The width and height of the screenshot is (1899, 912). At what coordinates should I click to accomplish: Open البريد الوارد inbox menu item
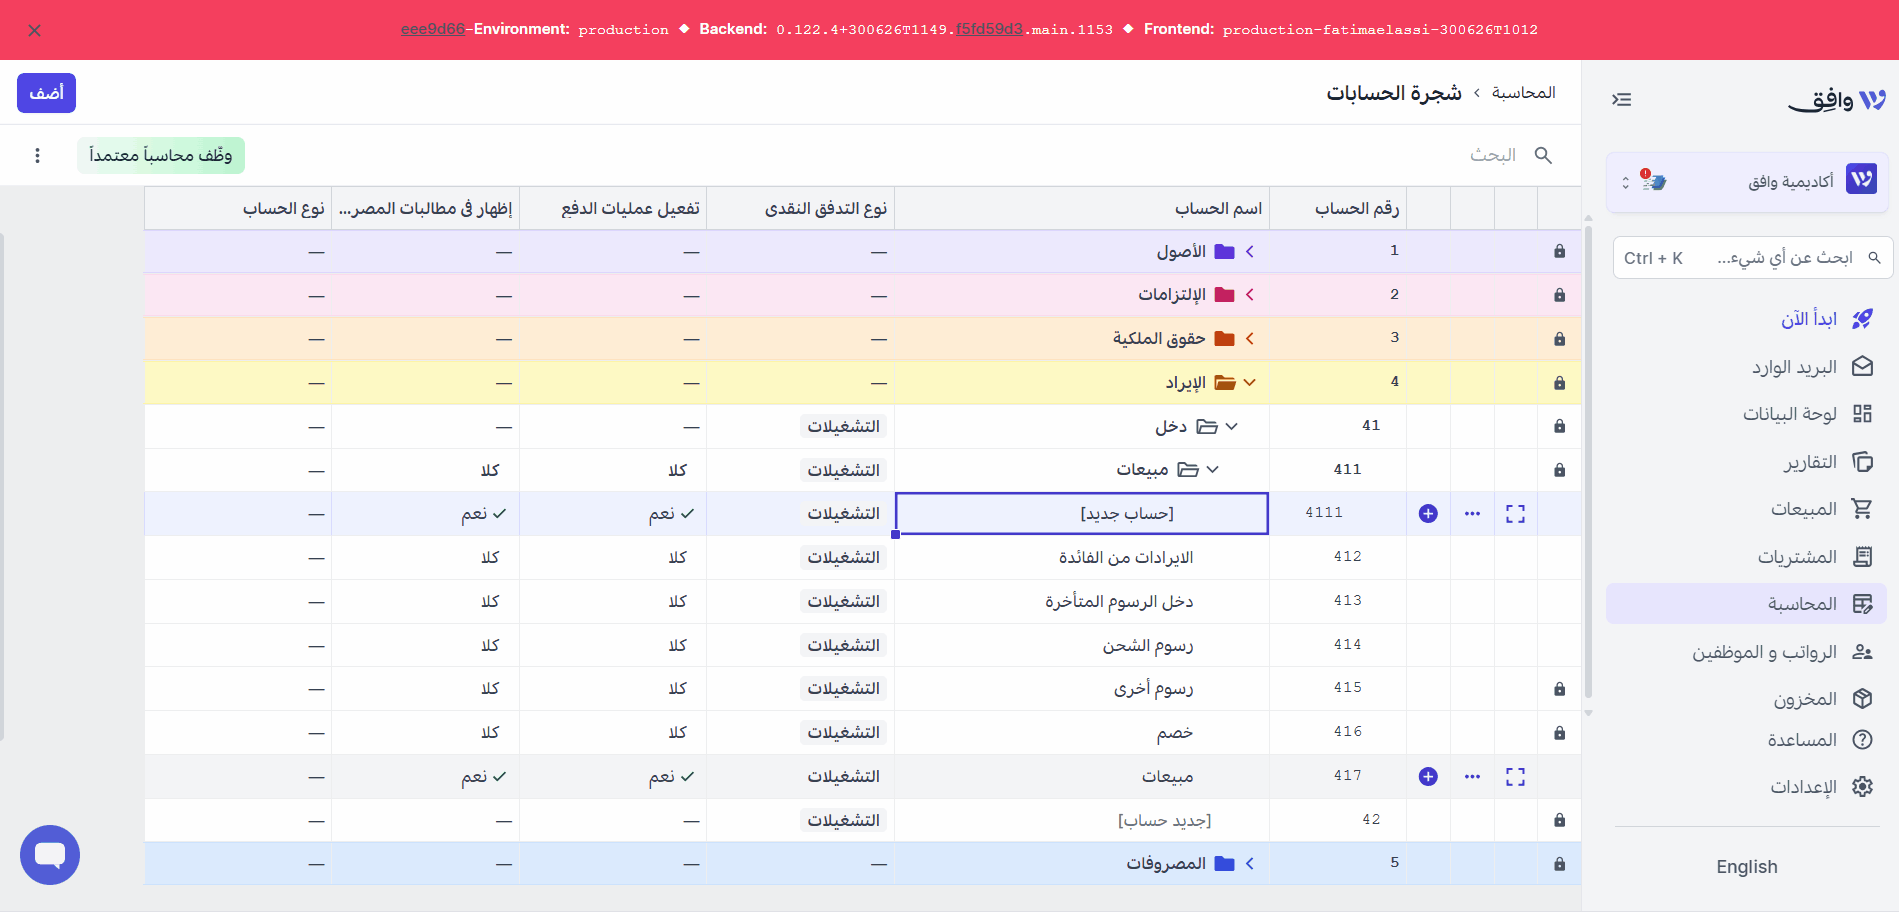click(1794, 367)
